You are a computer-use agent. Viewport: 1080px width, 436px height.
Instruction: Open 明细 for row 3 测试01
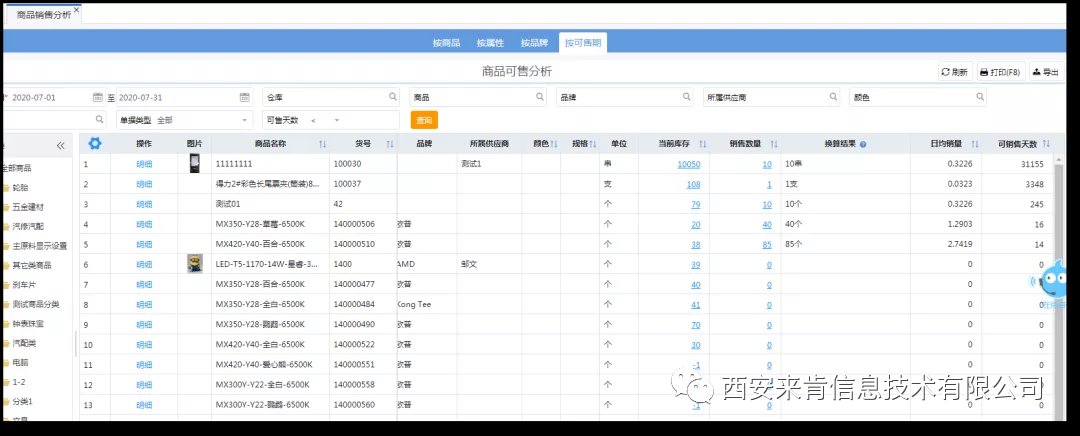(x=144, y=205)
